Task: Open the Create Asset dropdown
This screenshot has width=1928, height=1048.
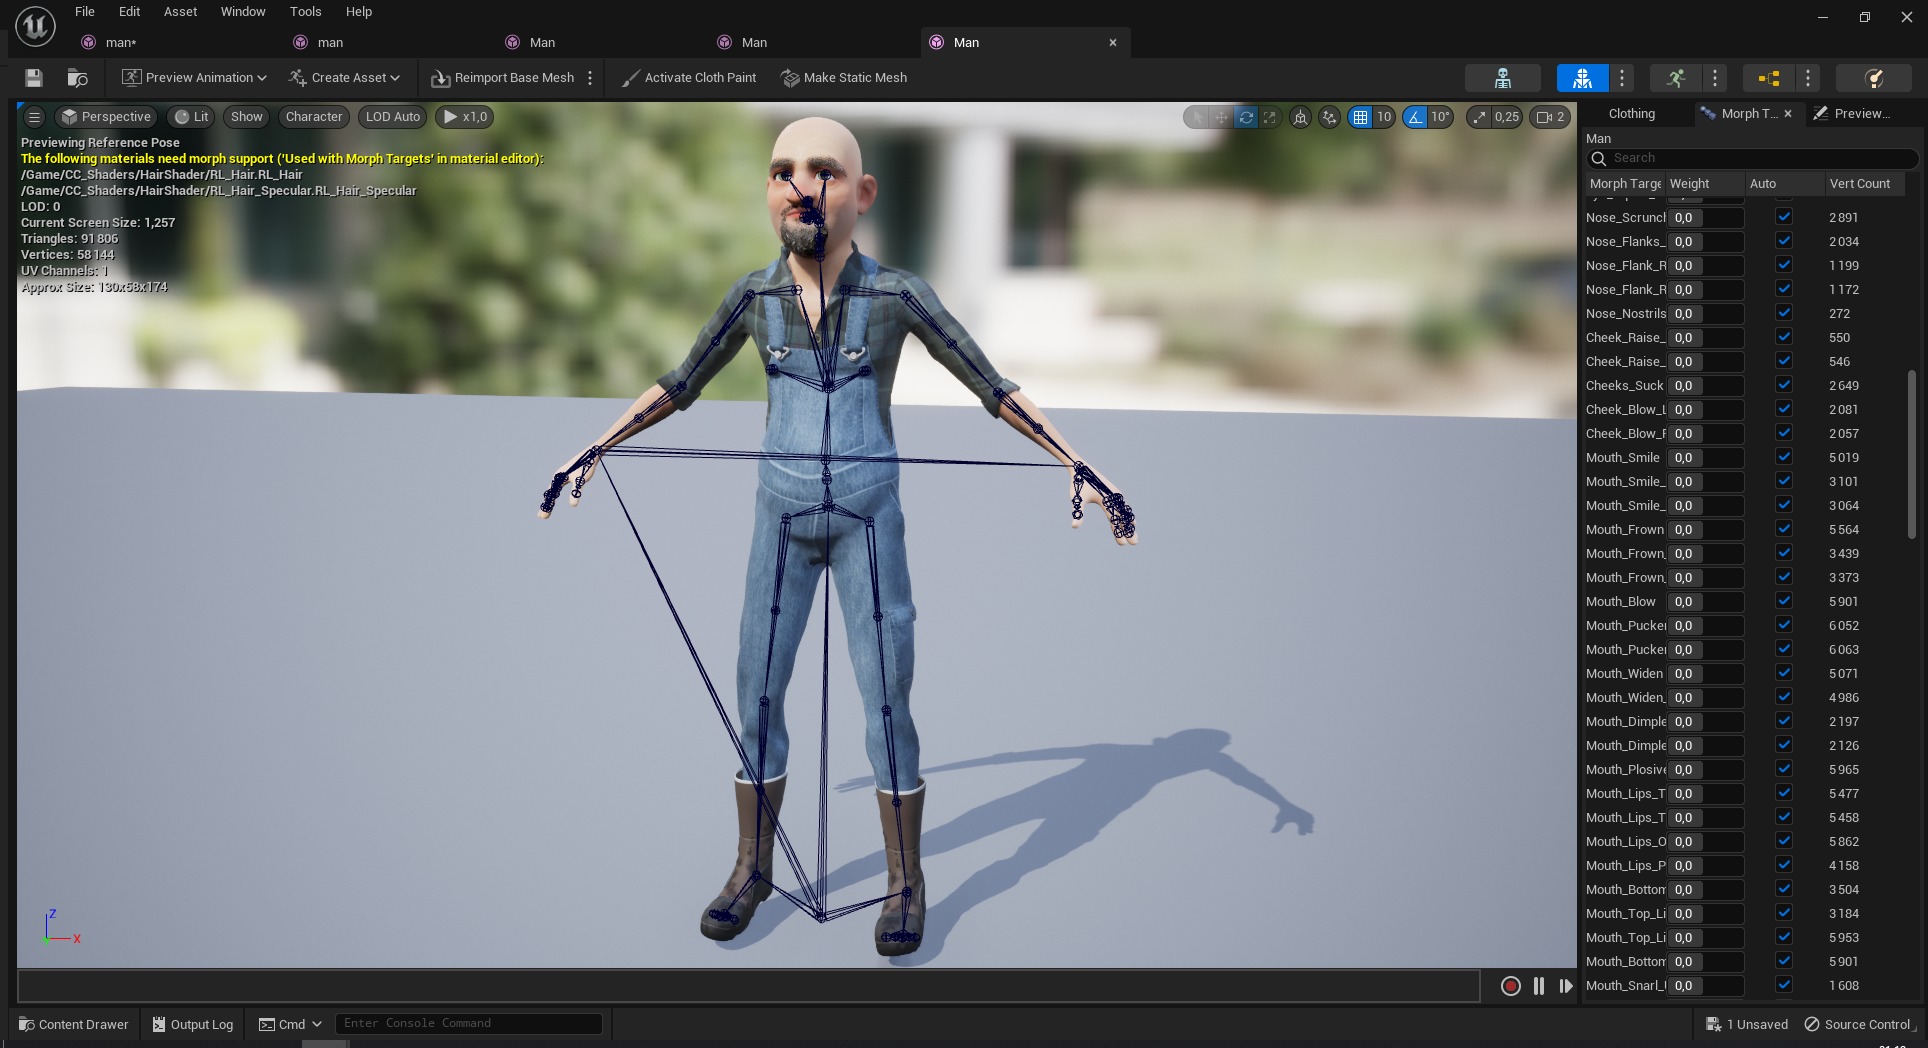Action: (344, 78)
